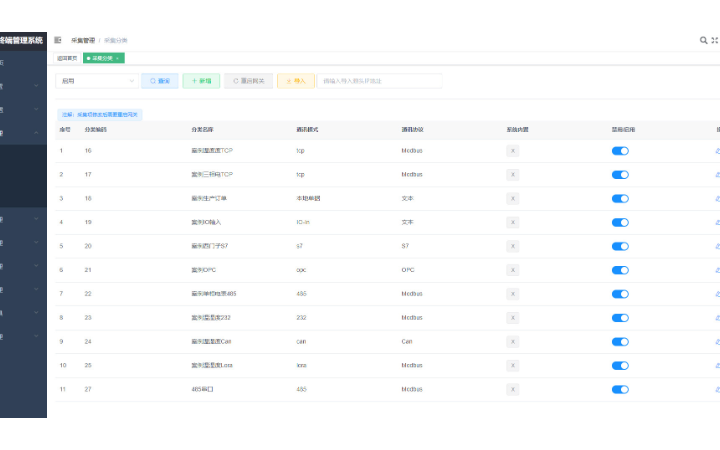Screen dimensions: 720x450
Task: Toggle the enable switch for row code 27
Action: [x=620, y=389]
